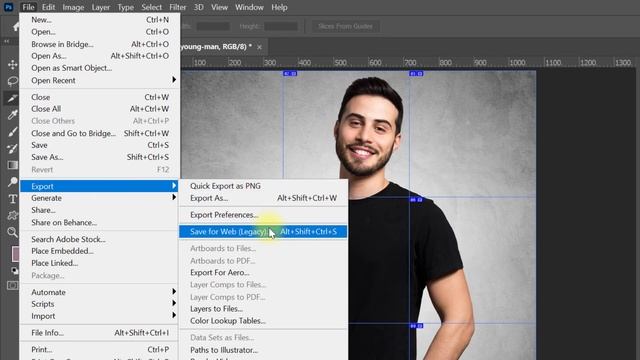Choose Close and Go to Bridge...
This screenshot has width=640, height=360.
pyautogui.click(x=100, y=133)
